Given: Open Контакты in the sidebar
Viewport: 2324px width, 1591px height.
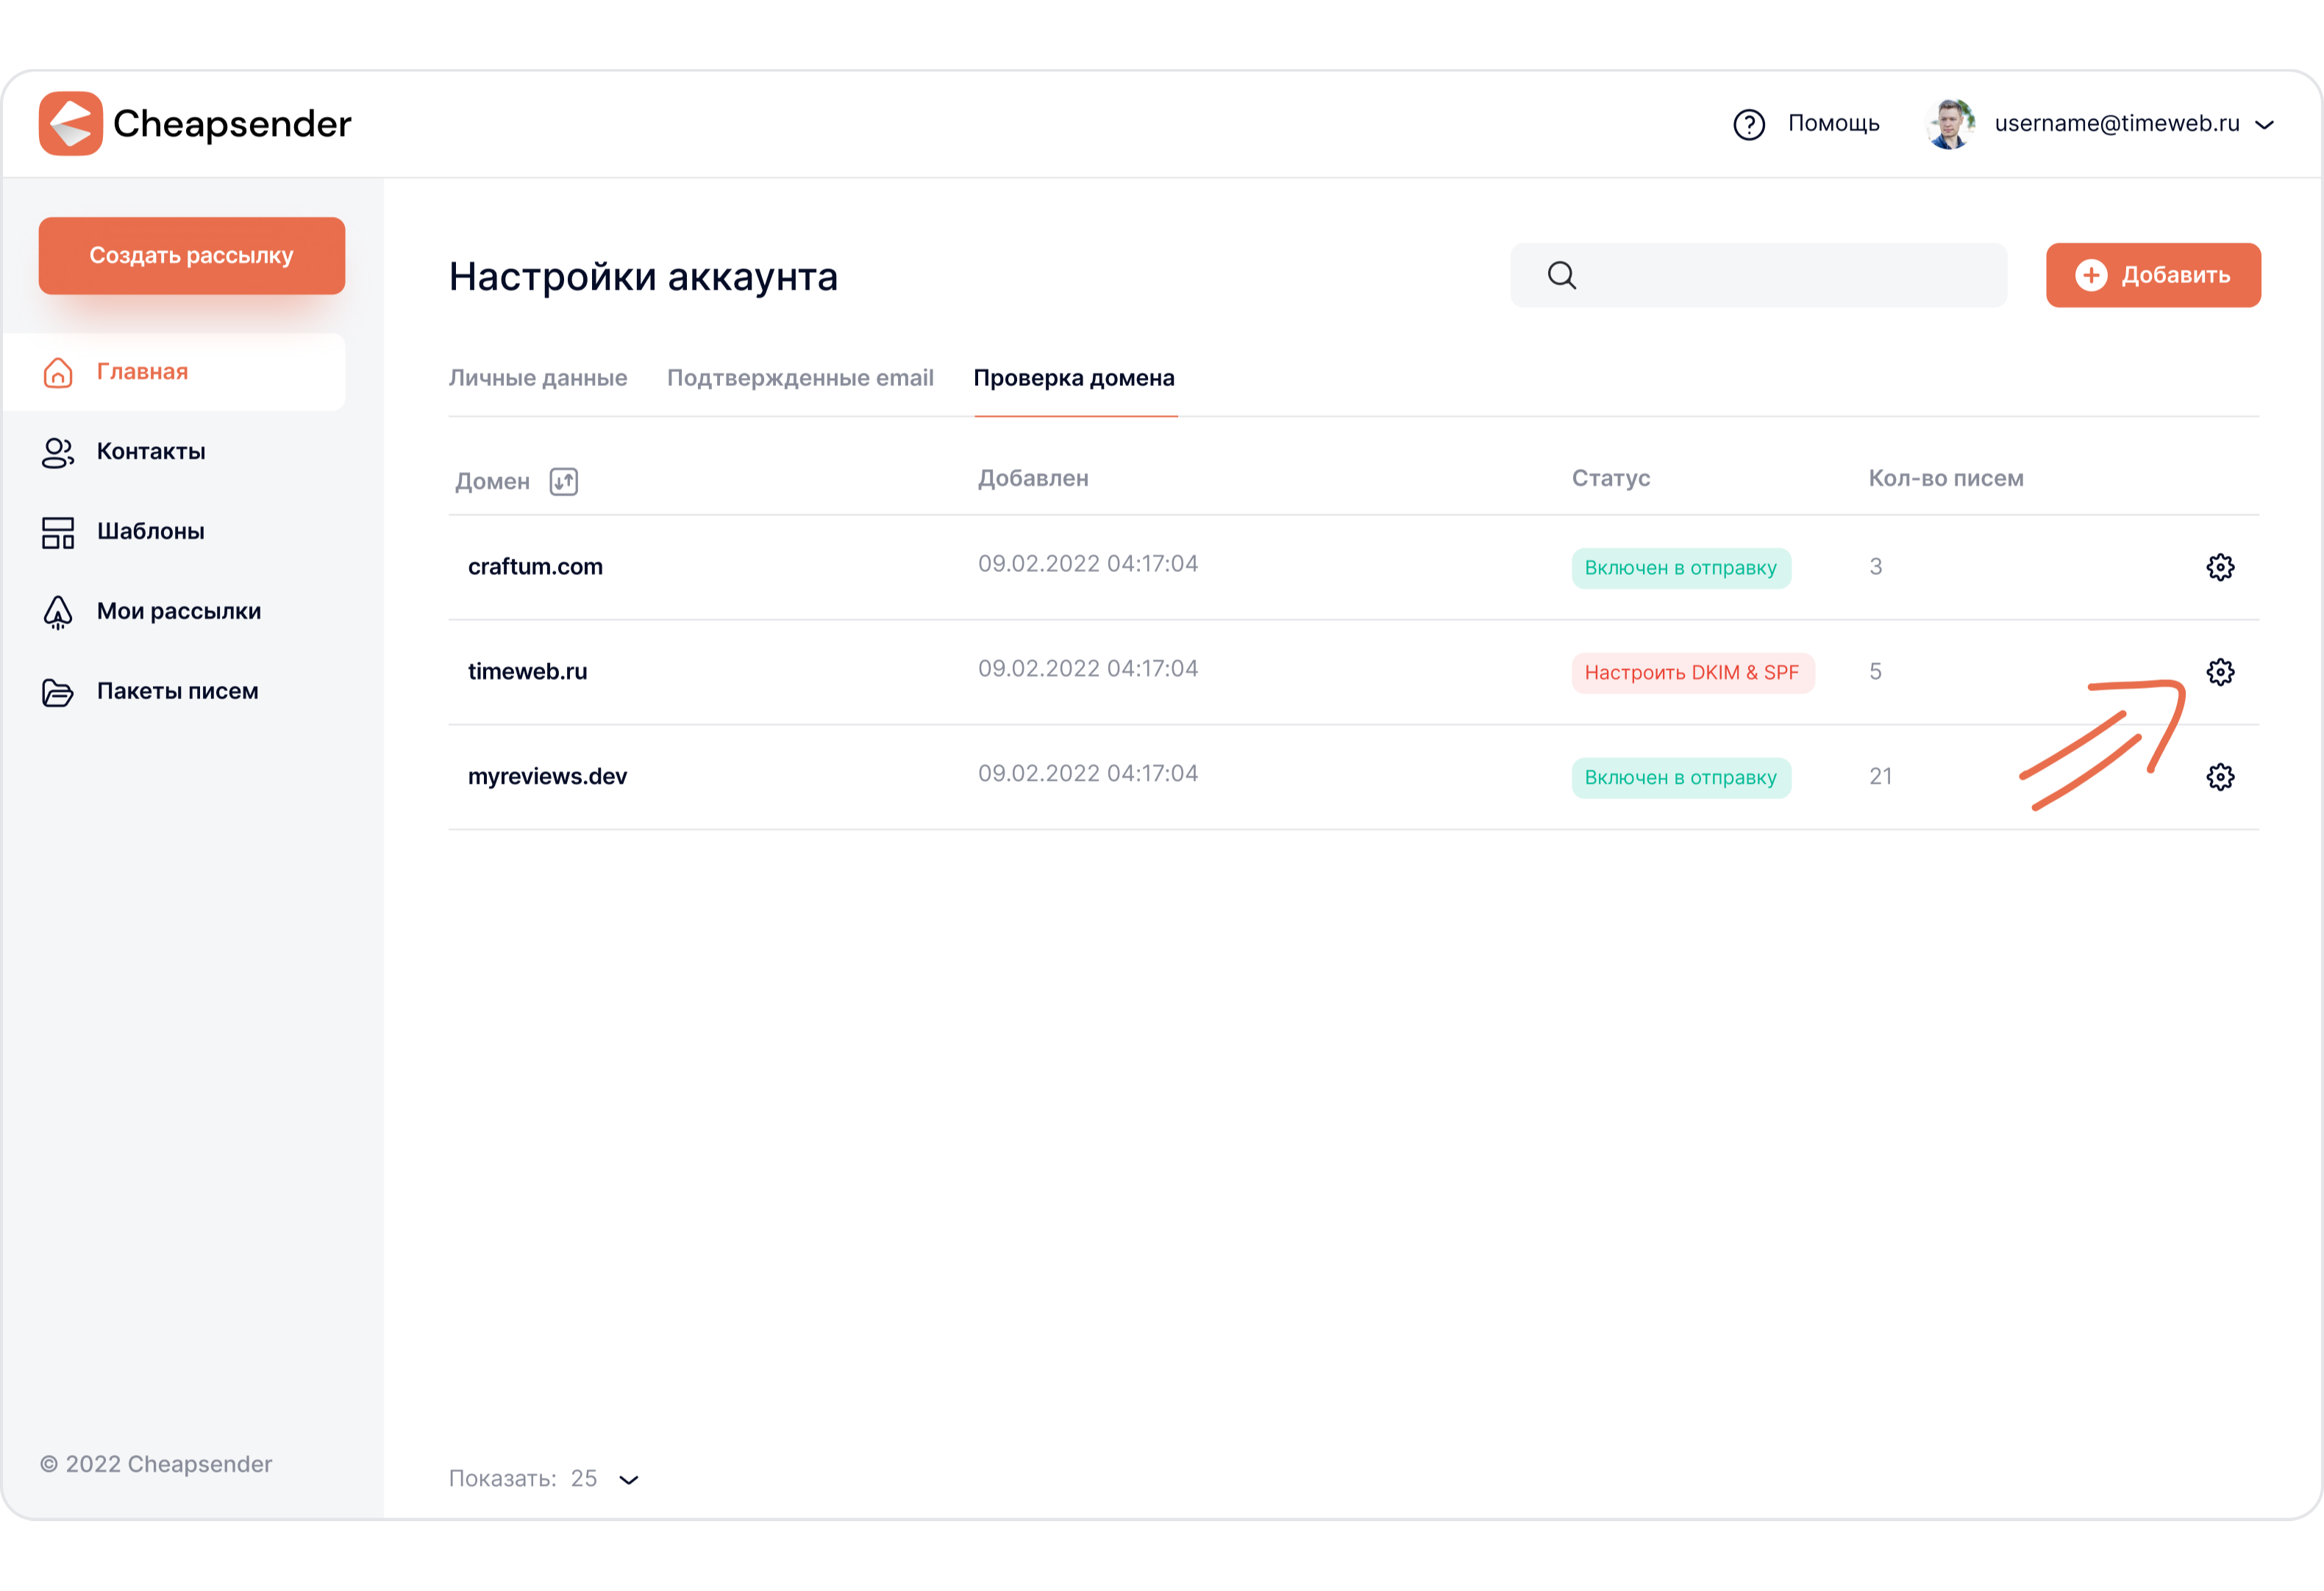Looking at the screenshot, I should coord(151,452).
